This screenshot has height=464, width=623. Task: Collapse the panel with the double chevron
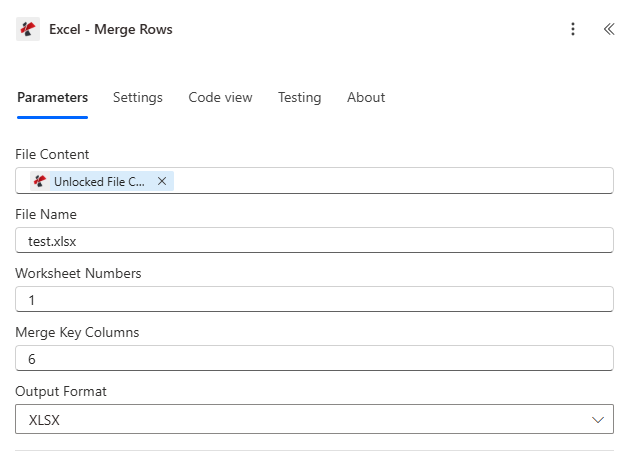(x=609, y=29)
